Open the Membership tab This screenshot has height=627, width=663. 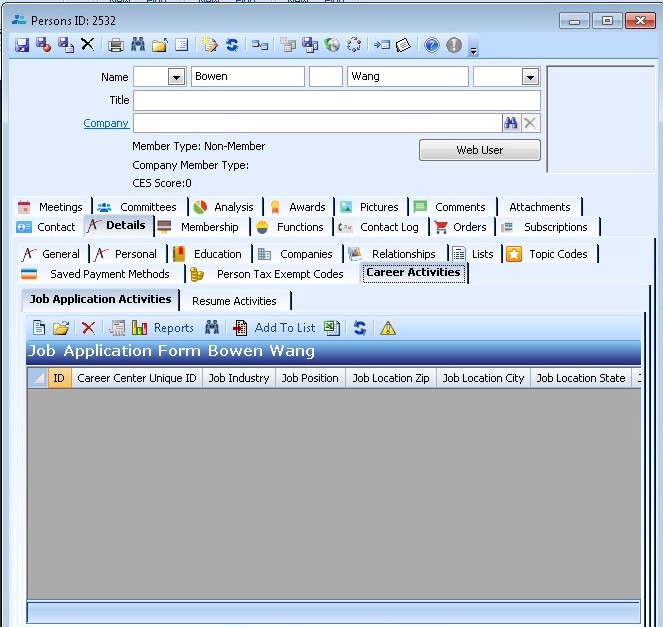[x=200, y=227]
